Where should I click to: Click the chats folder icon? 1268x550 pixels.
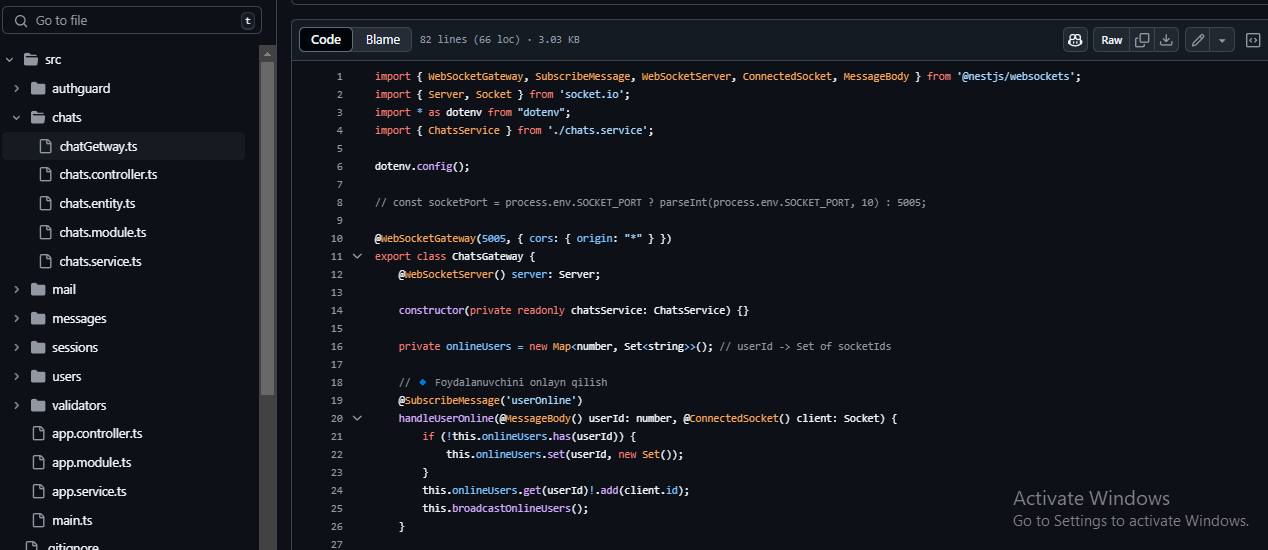click(x=38, y=117)
